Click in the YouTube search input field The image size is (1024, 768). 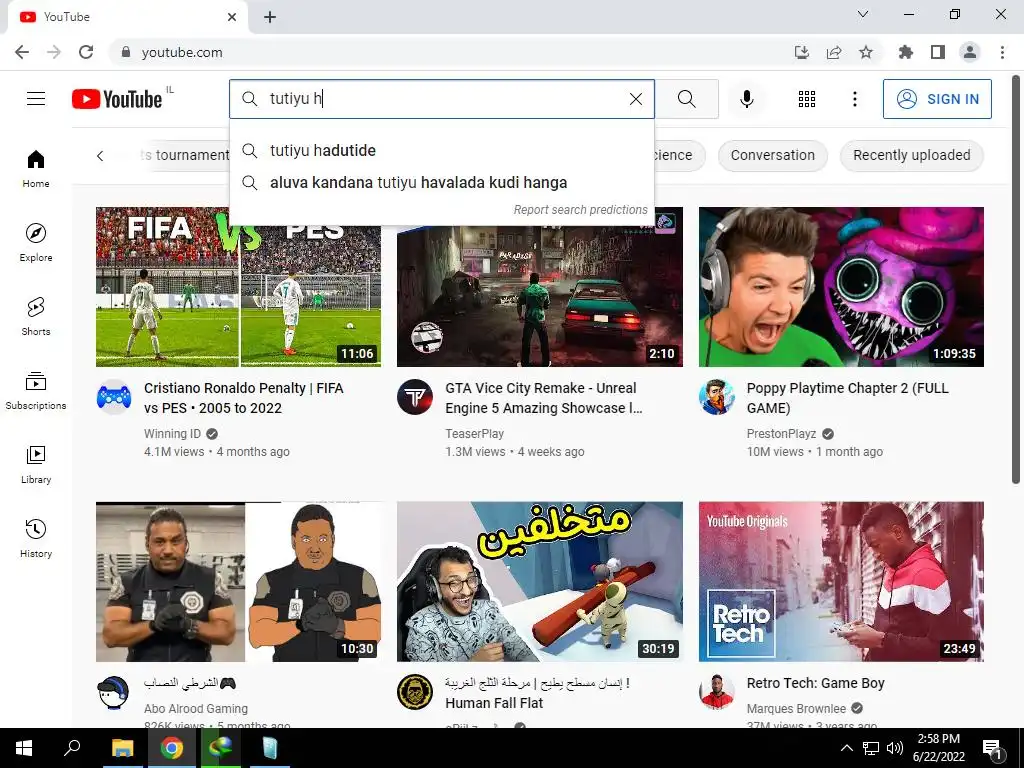coord(444,99)
